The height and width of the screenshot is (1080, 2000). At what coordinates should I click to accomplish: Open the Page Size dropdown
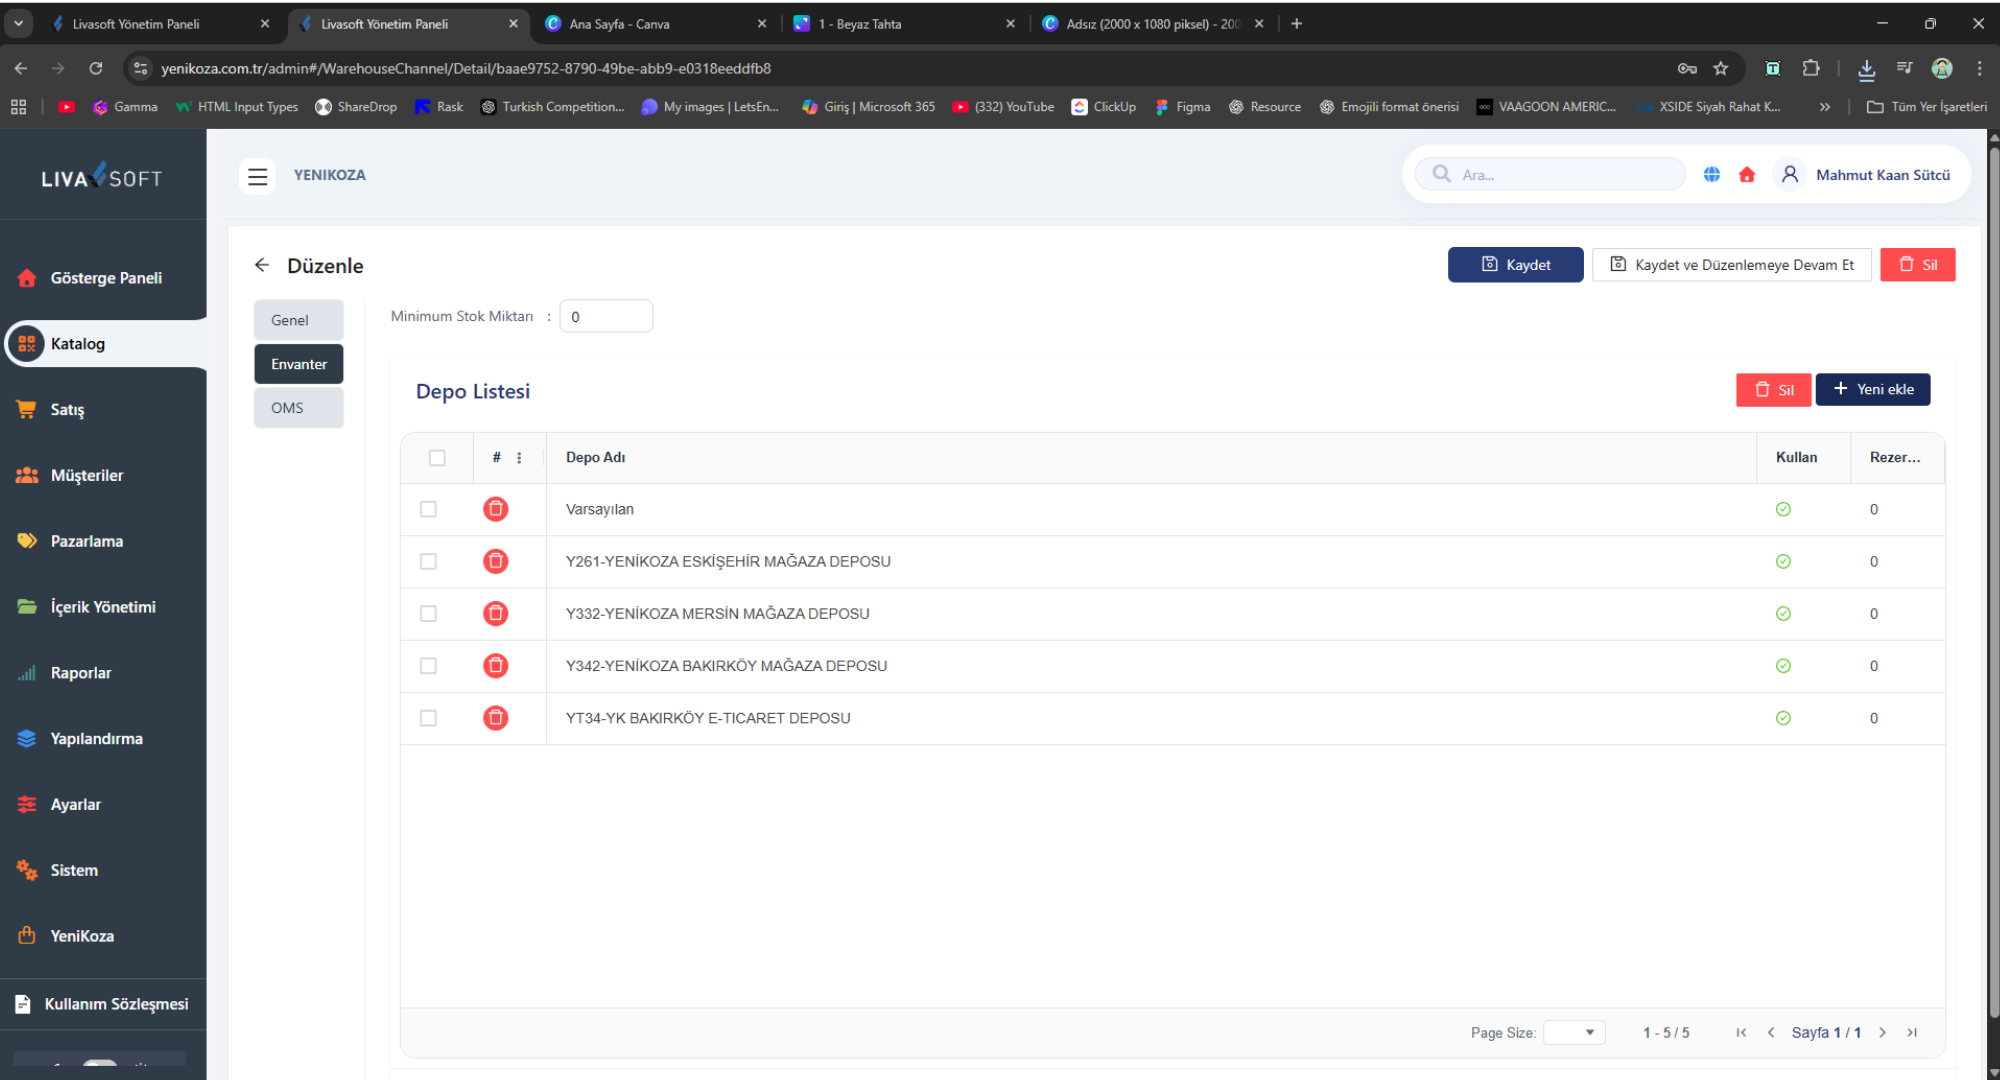tap(1574, 1033)
